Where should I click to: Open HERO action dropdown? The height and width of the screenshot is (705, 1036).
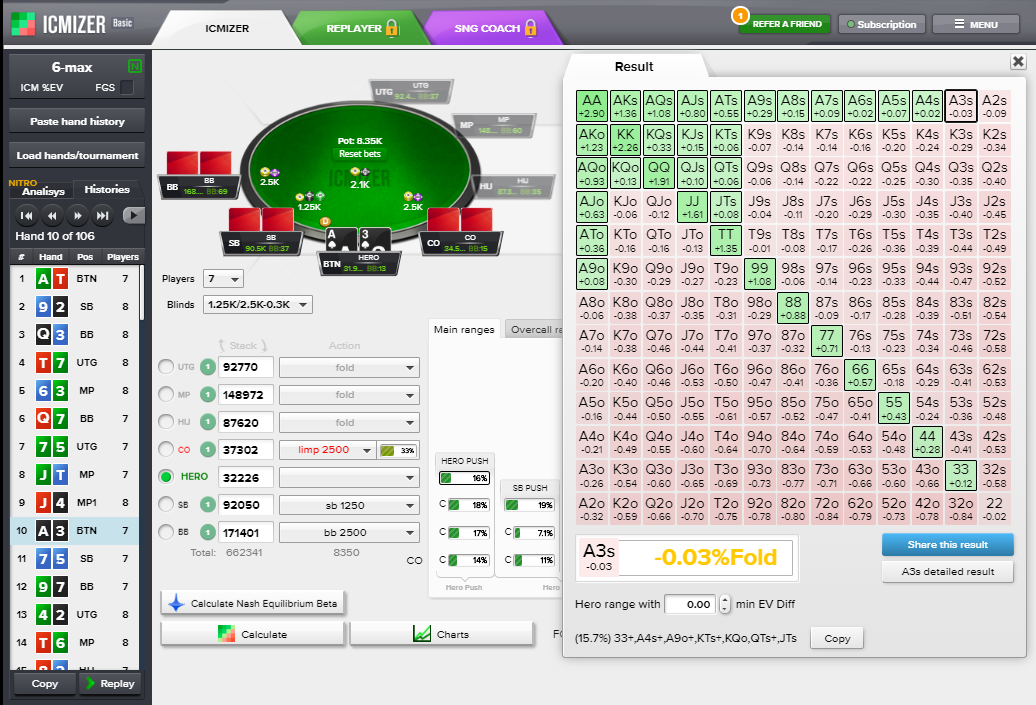[x=350, y=477]
